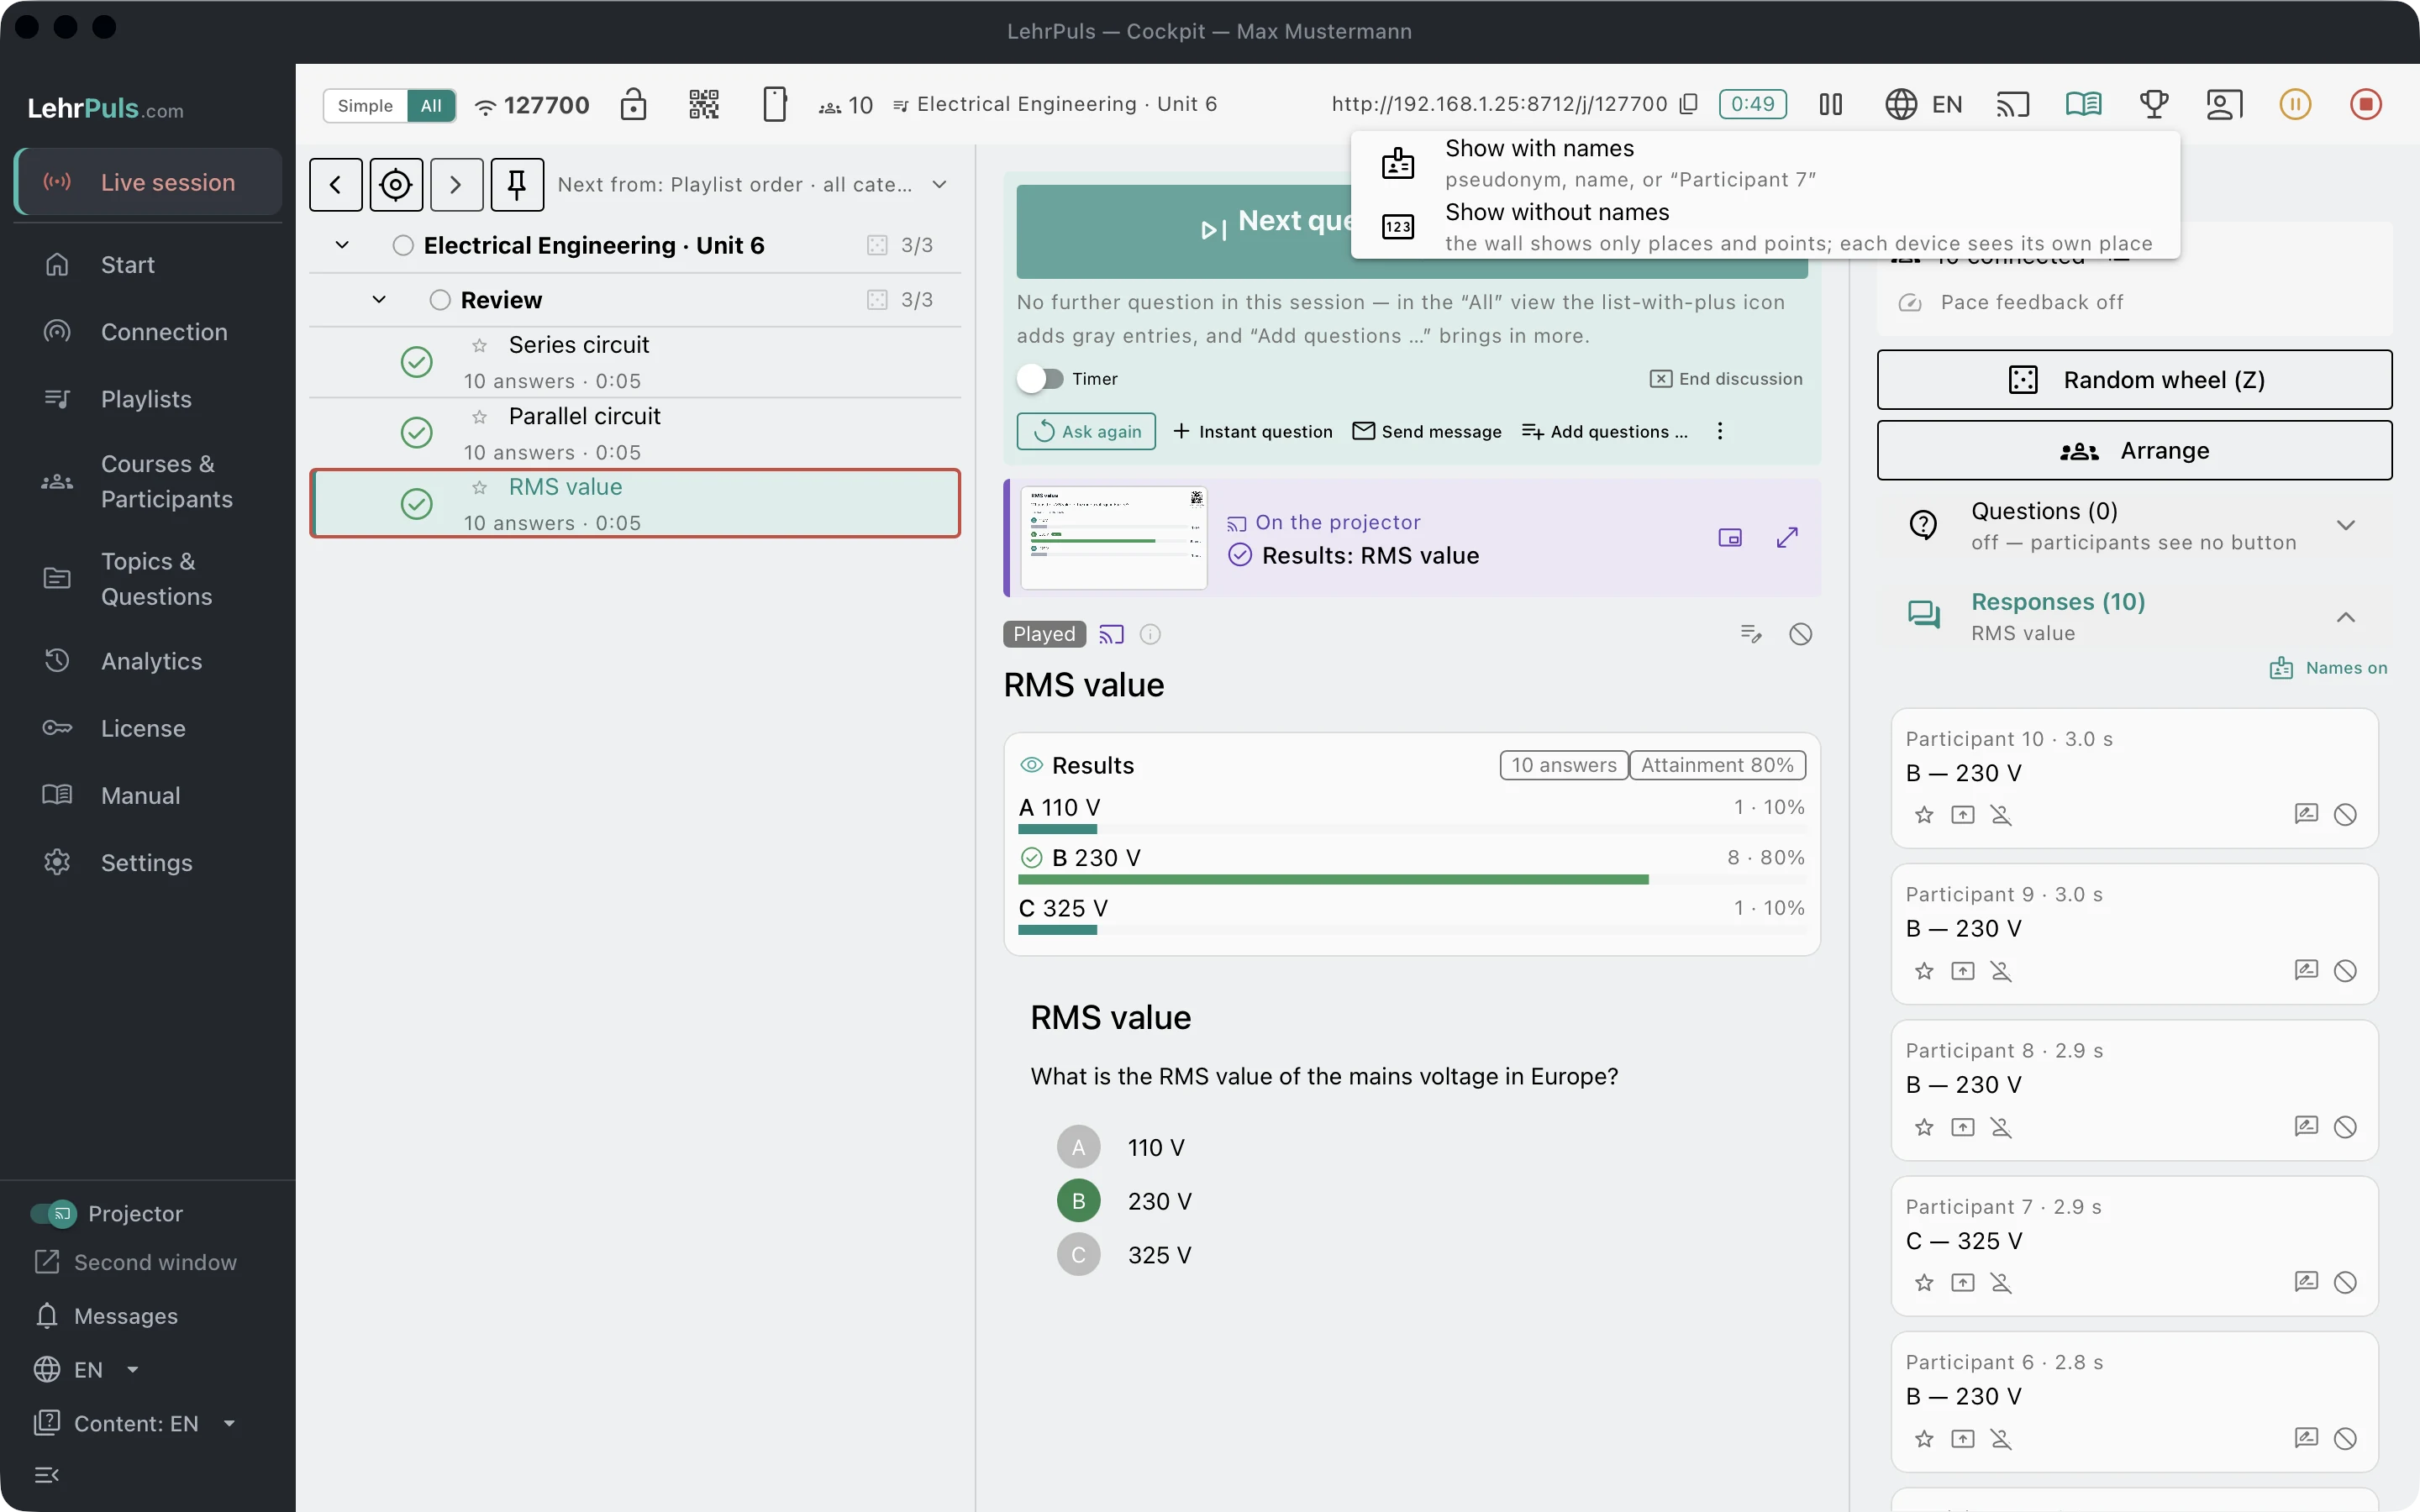Open the cast to projector icon

click(x=2013, y=104)
